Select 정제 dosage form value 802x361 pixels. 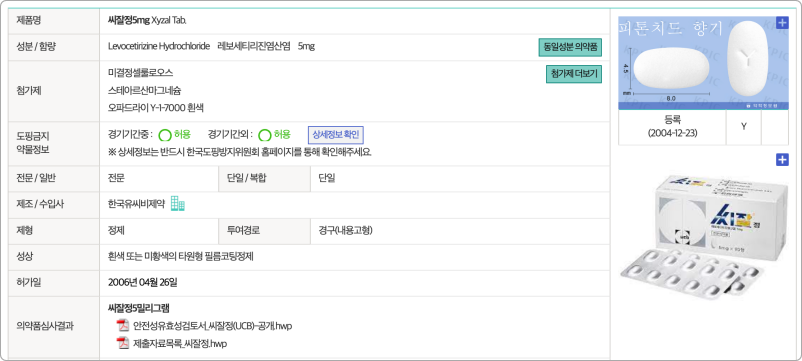116,231
